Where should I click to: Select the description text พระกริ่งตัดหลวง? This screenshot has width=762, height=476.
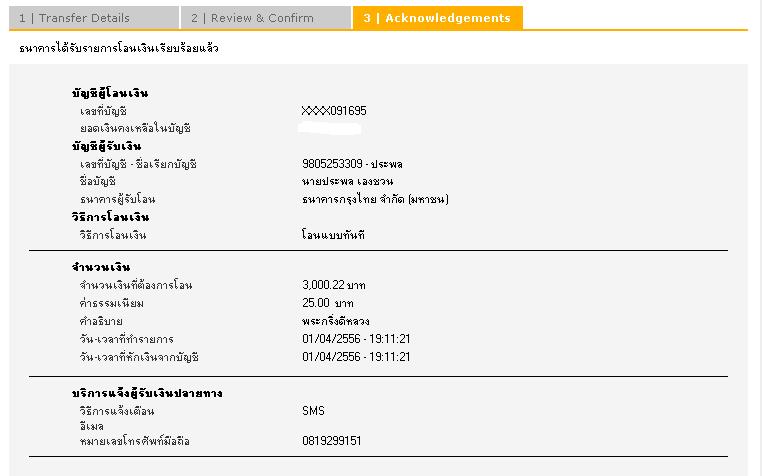click(x=335, y=322)
